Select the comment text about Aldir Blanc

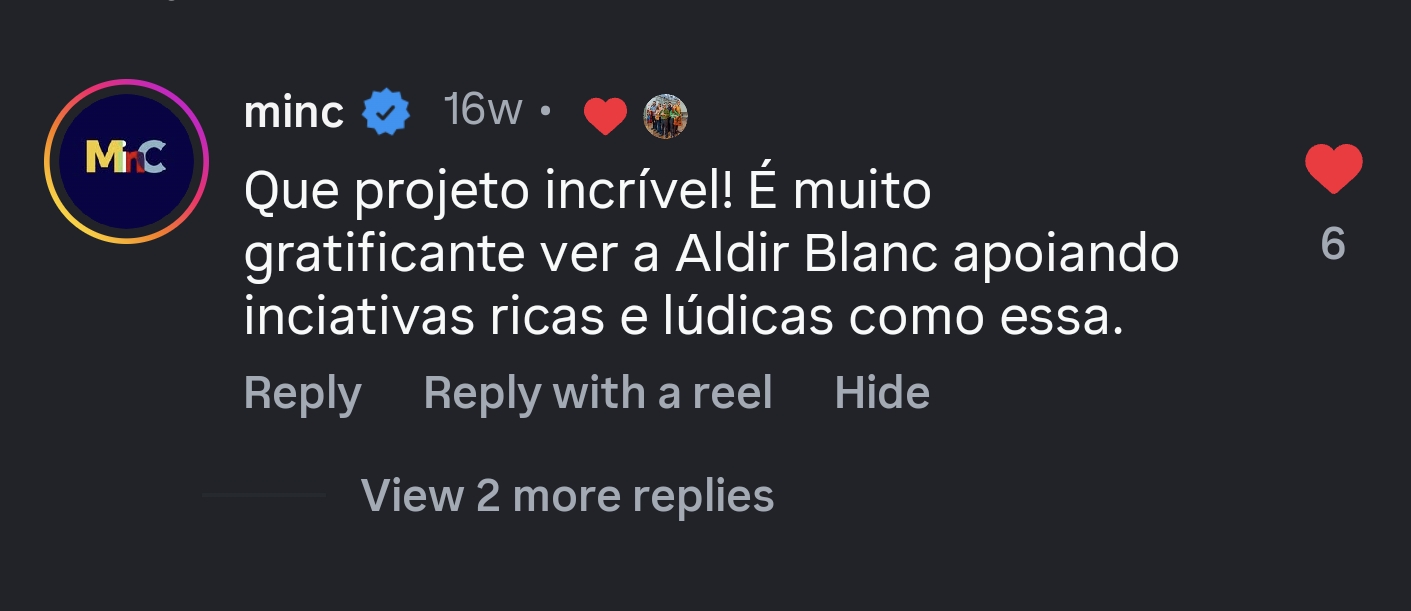[x=700, y=252]
